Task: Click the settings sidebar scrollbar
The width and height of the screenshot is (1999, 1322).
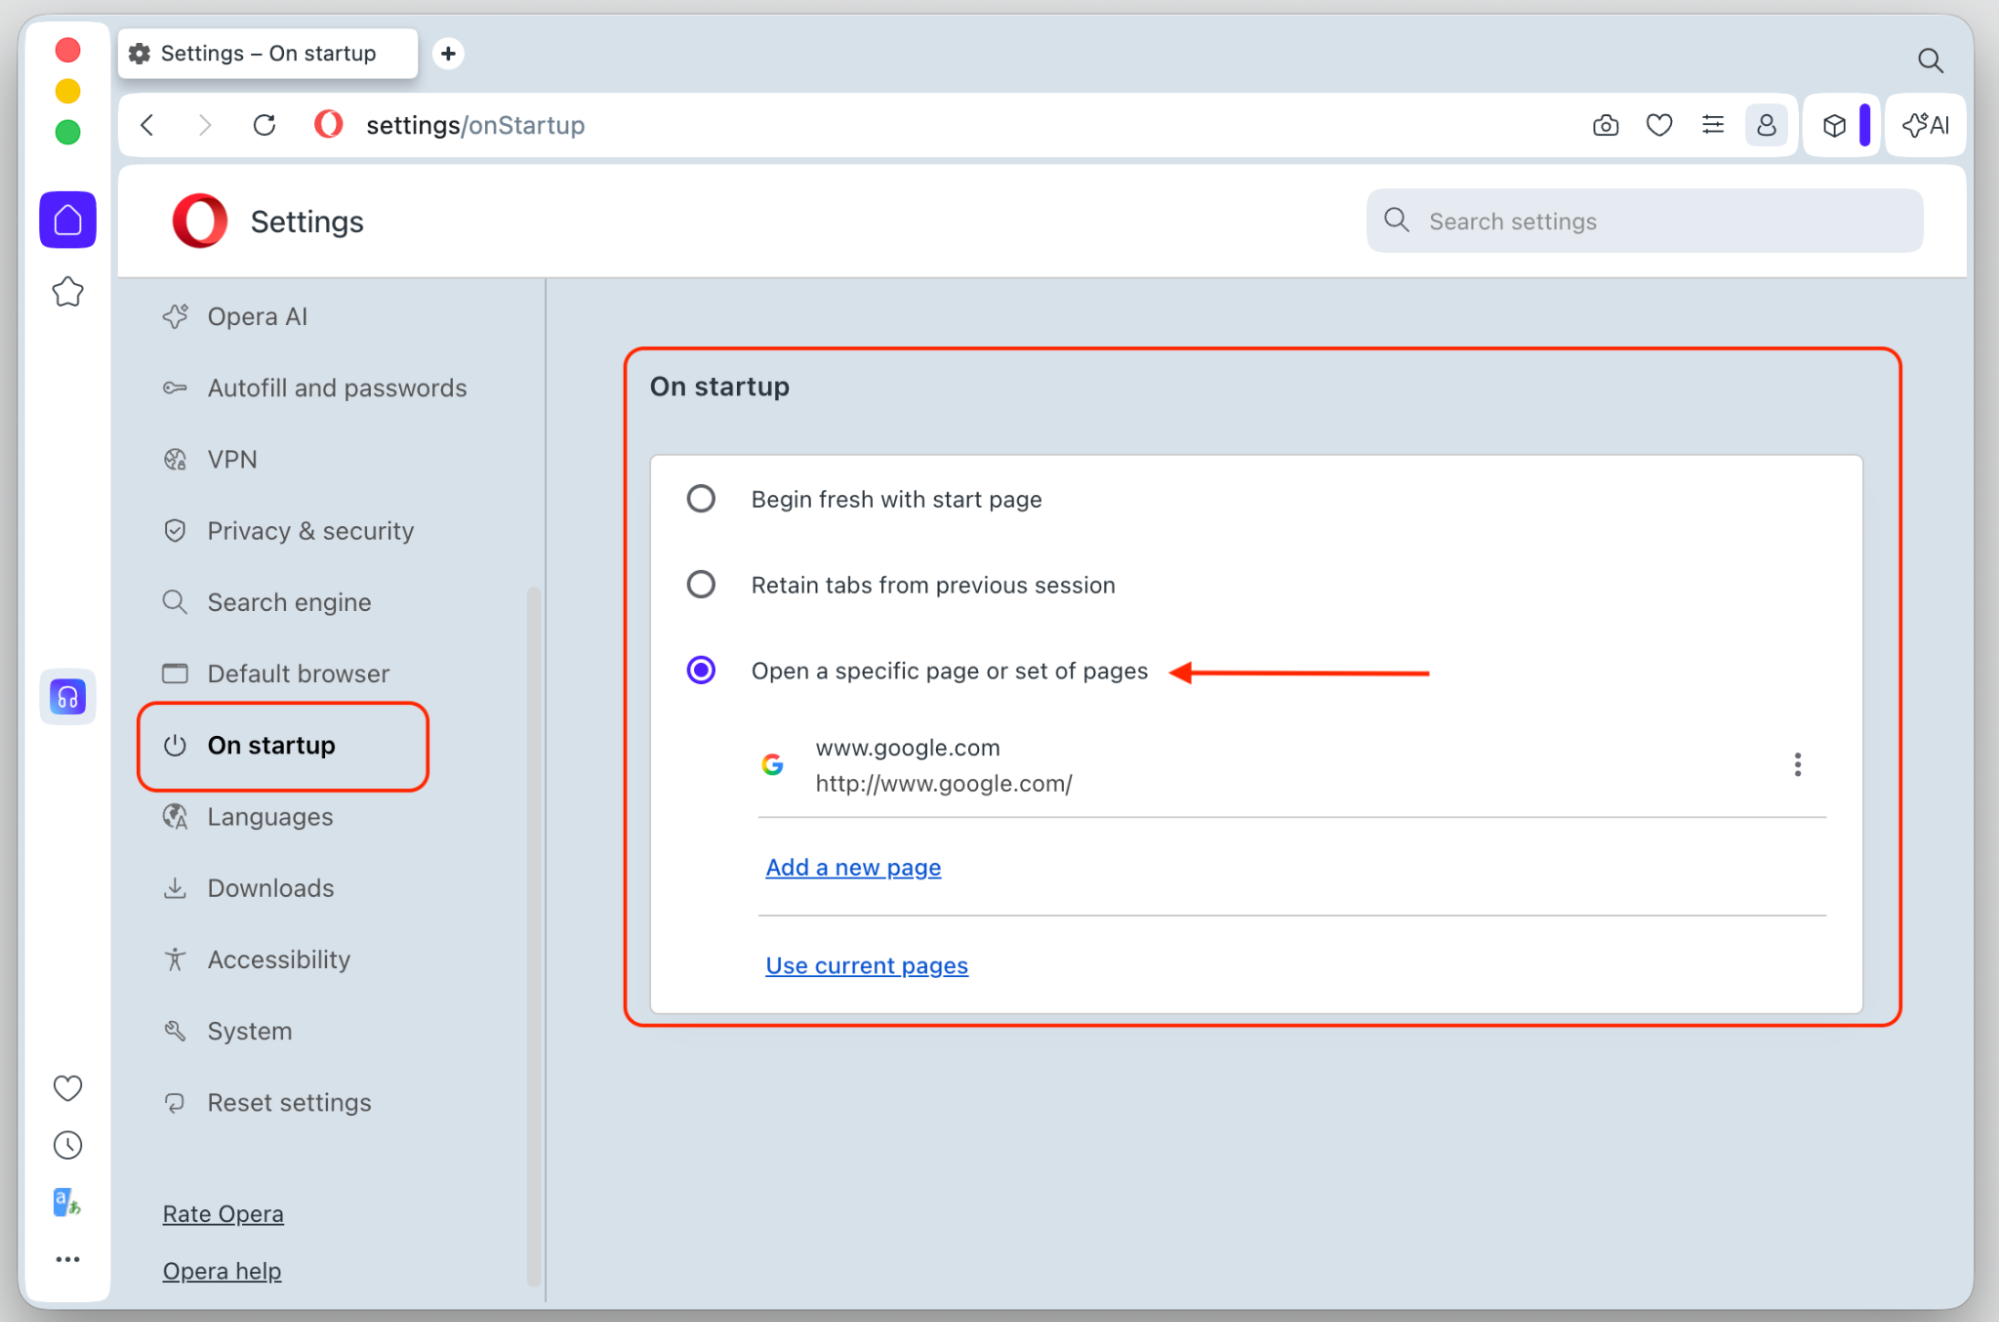Action: [x=533, y=935]
